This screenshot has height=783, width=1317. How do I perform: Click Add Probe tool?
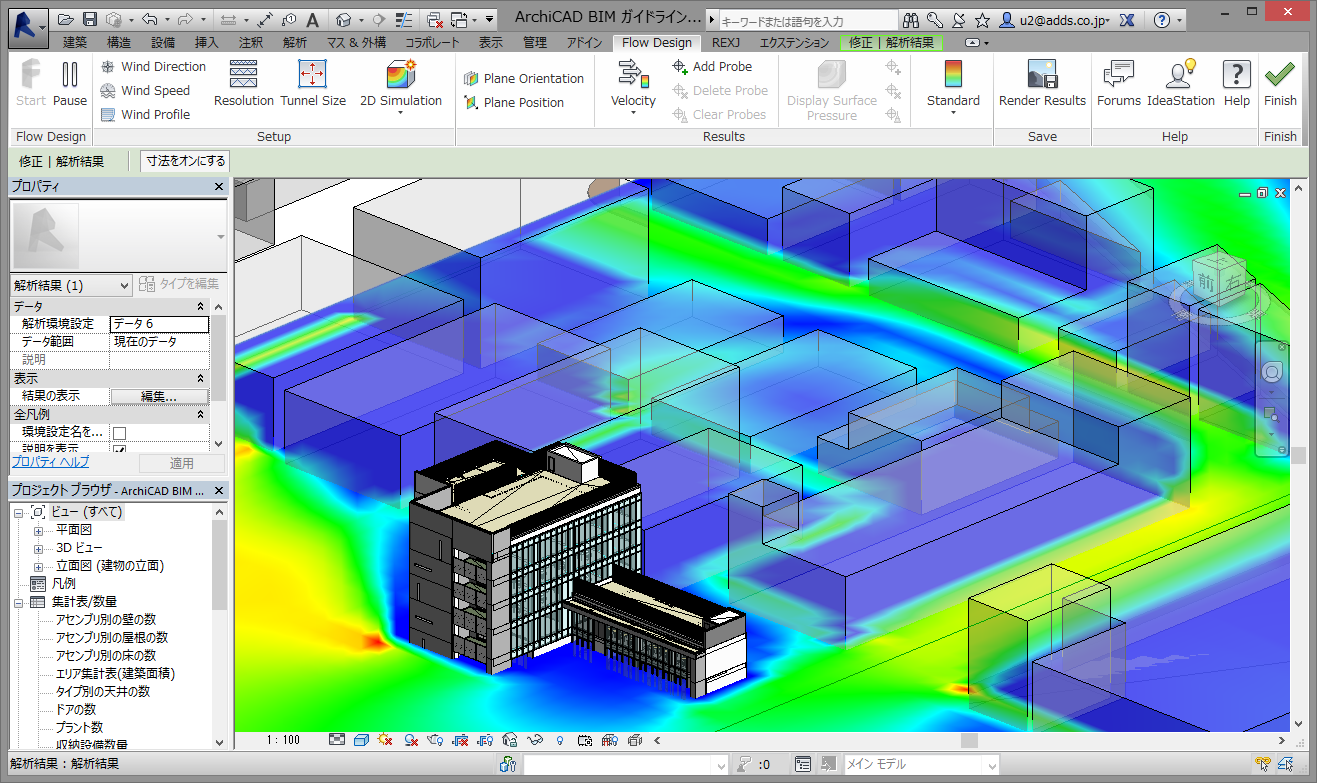tap(712, 67)
